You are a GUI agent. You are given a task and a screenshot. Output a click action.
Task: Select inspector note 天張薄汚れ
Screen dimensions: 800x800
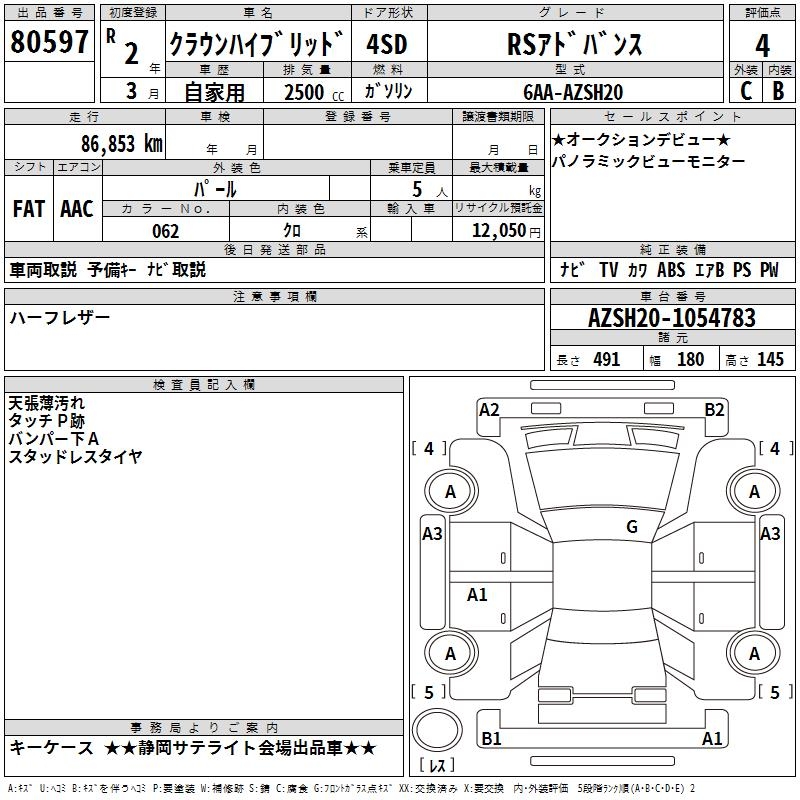[x=46, y=403]
